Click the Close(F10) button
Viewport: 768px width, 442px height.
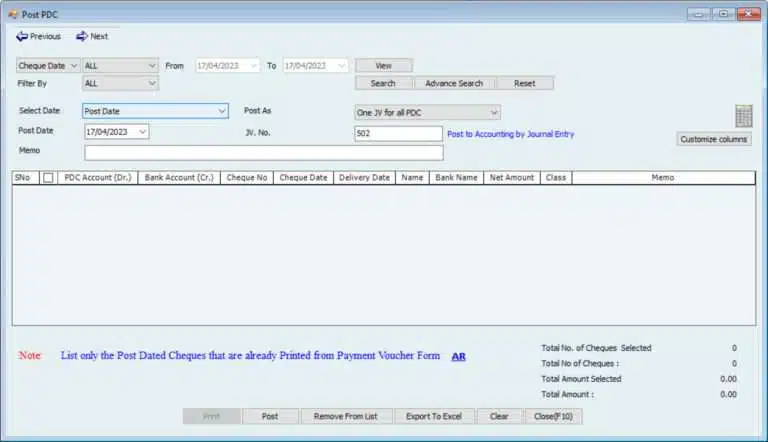[553, 416]
